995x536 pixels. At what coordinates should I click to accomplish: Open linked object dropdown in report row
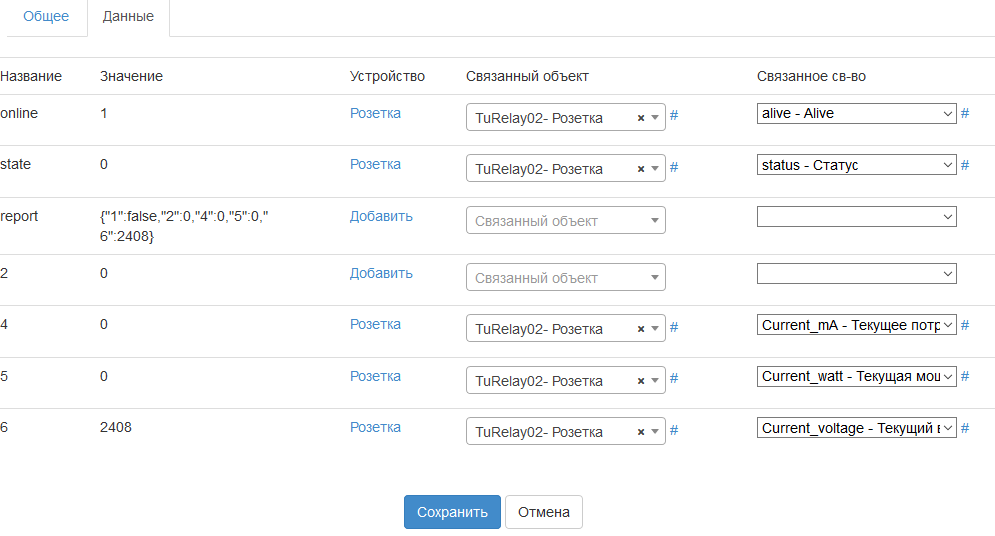click(565, 221)
